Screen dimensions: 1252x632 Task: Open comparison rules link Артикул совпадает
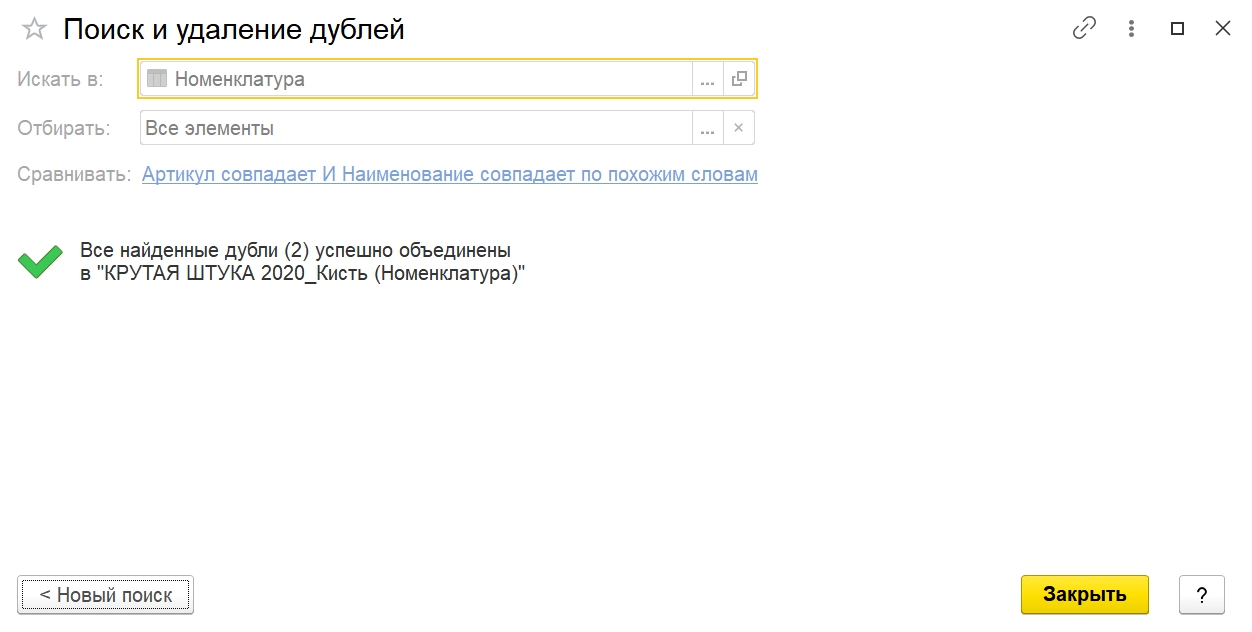450,175
